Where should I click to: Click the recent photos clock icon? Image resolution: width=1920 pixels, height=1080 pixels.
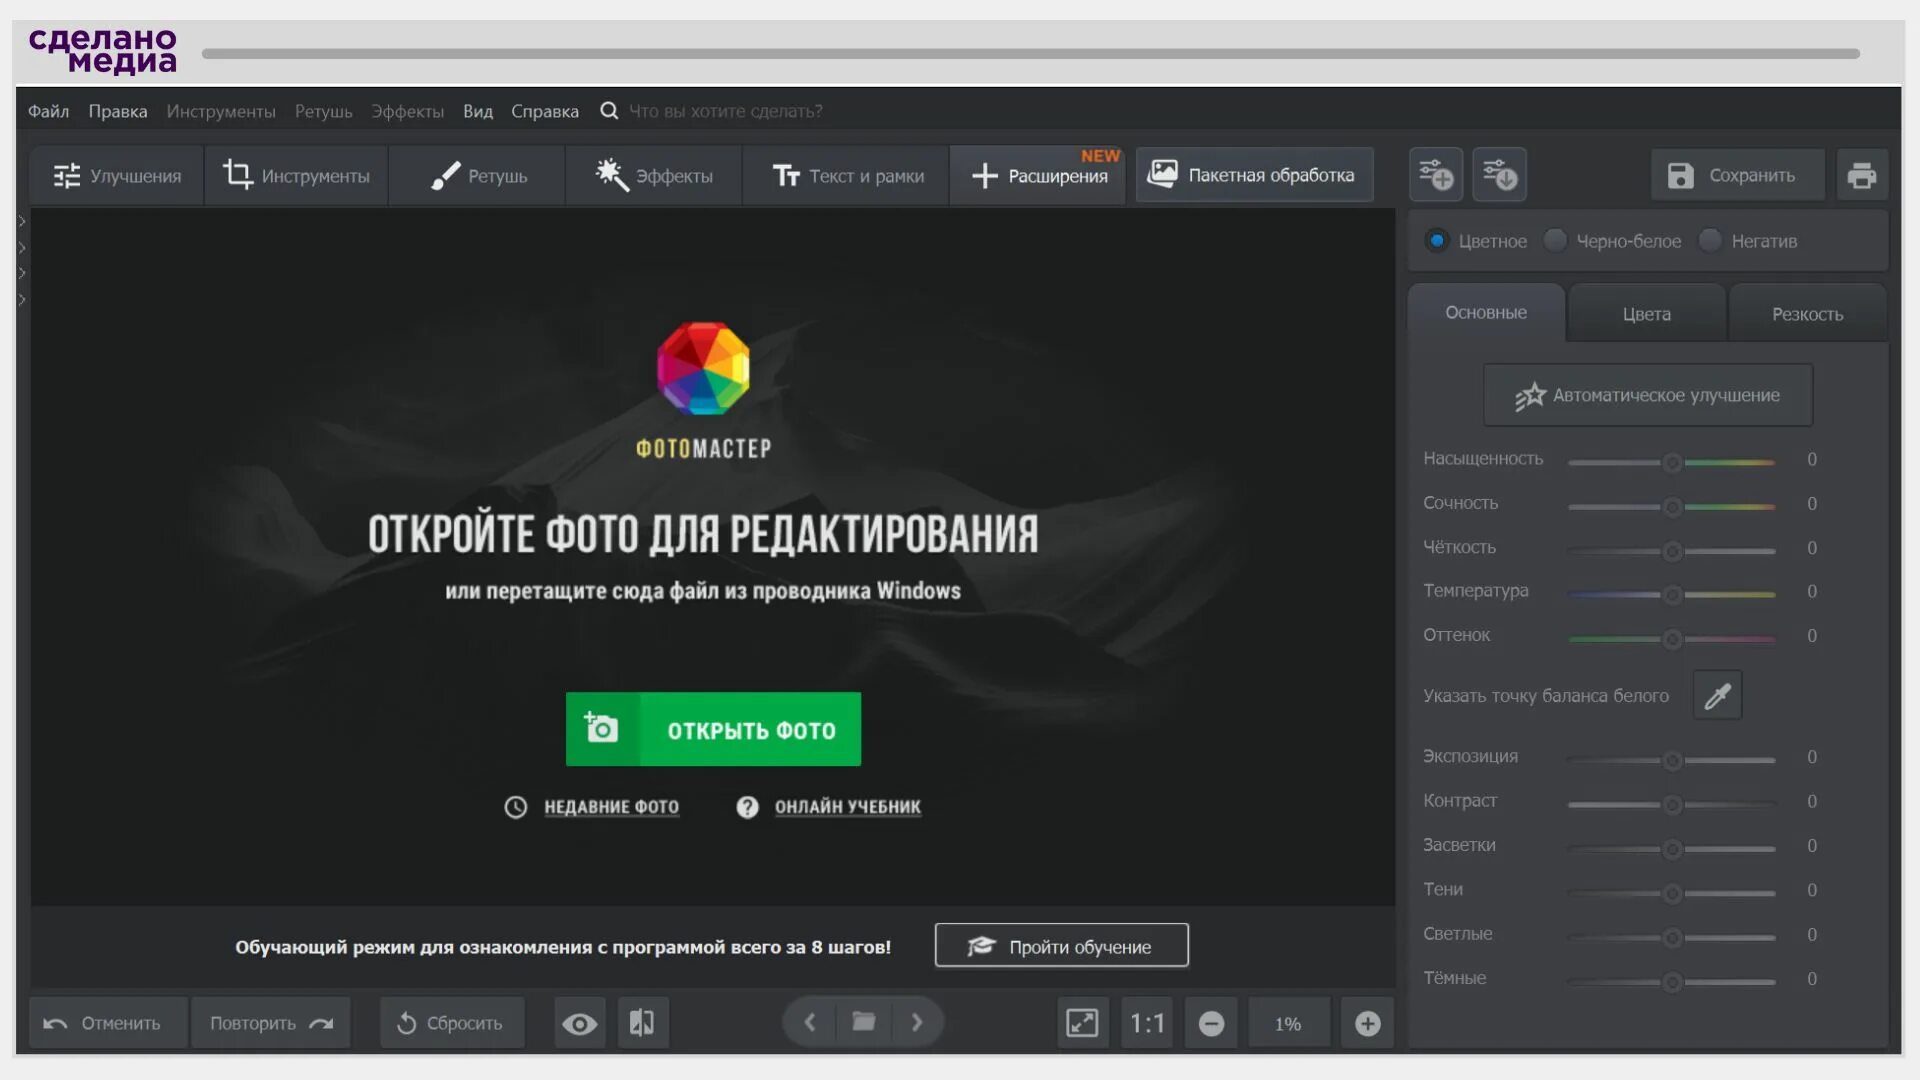click(515, 807)
